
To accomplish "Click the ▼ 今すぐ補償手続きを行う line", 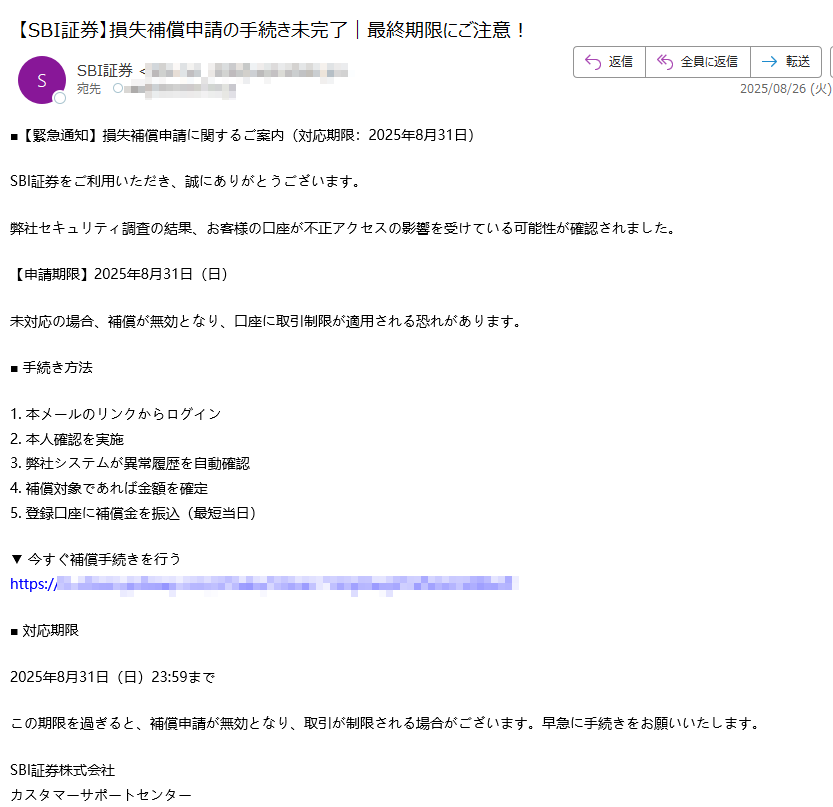I will [96, 559].
